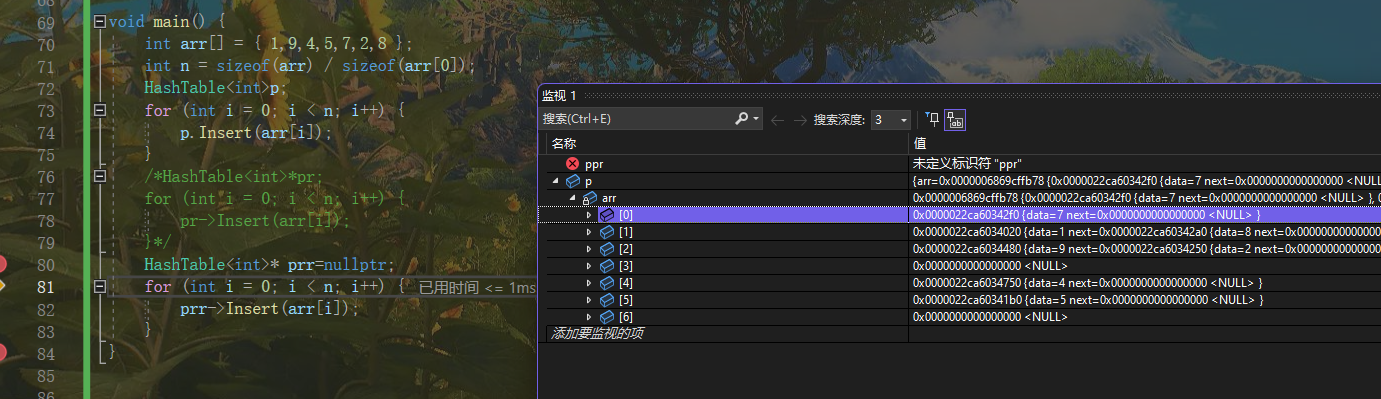Click the cube icon of element [1]
Image resolution: width=1381 pixels, height=399 pixels.
point(606,232)
